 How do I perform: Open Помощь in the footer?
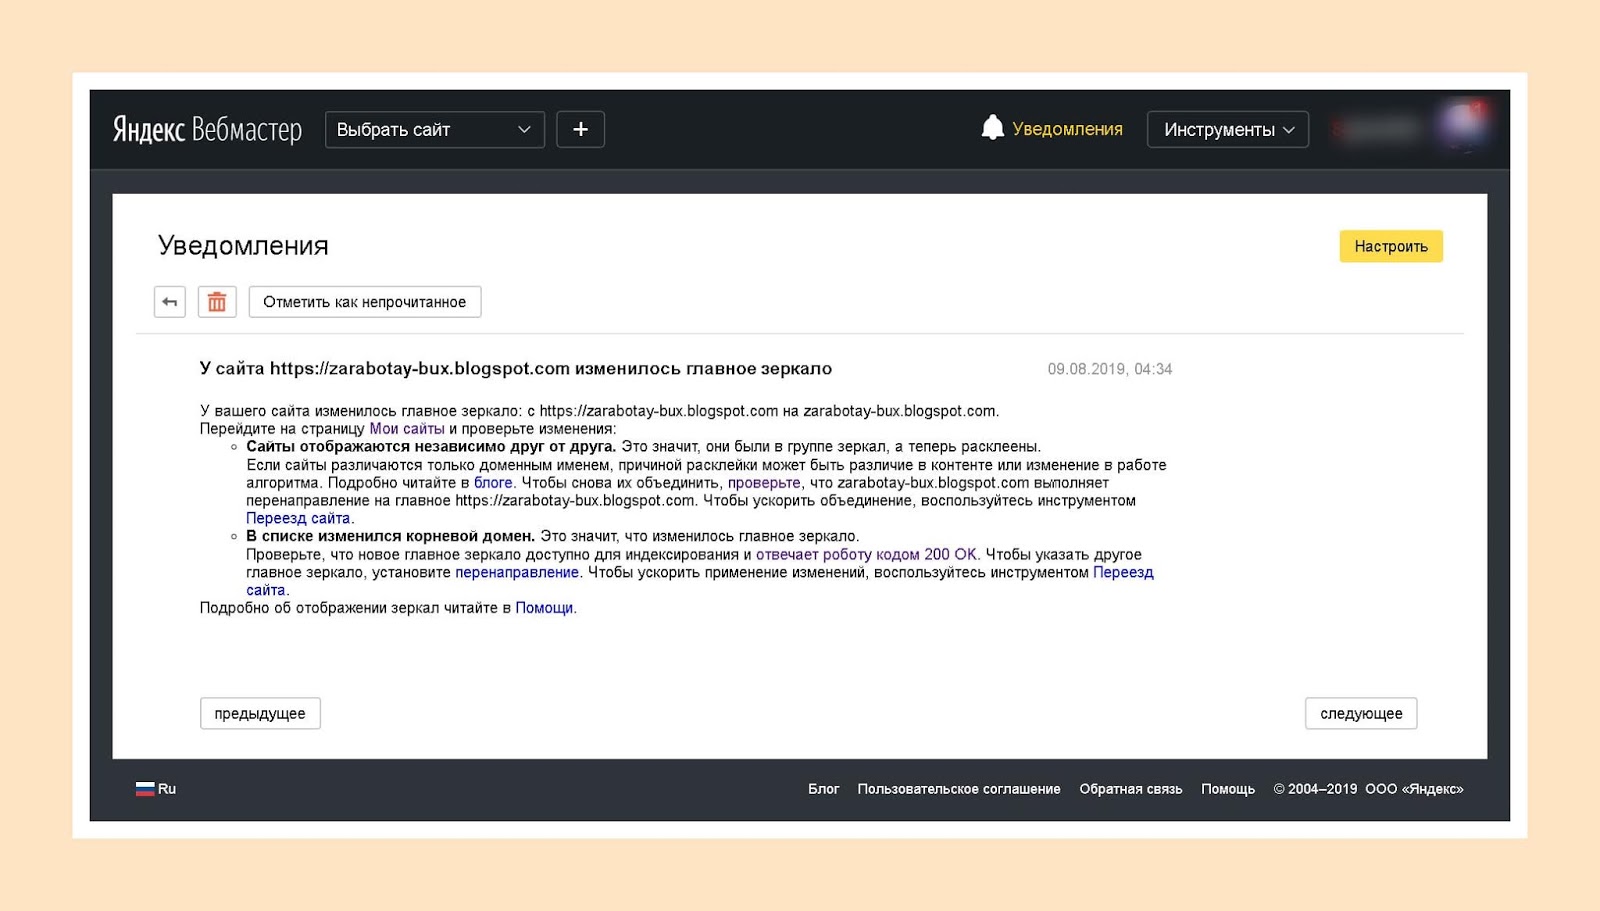[1228, 789]
